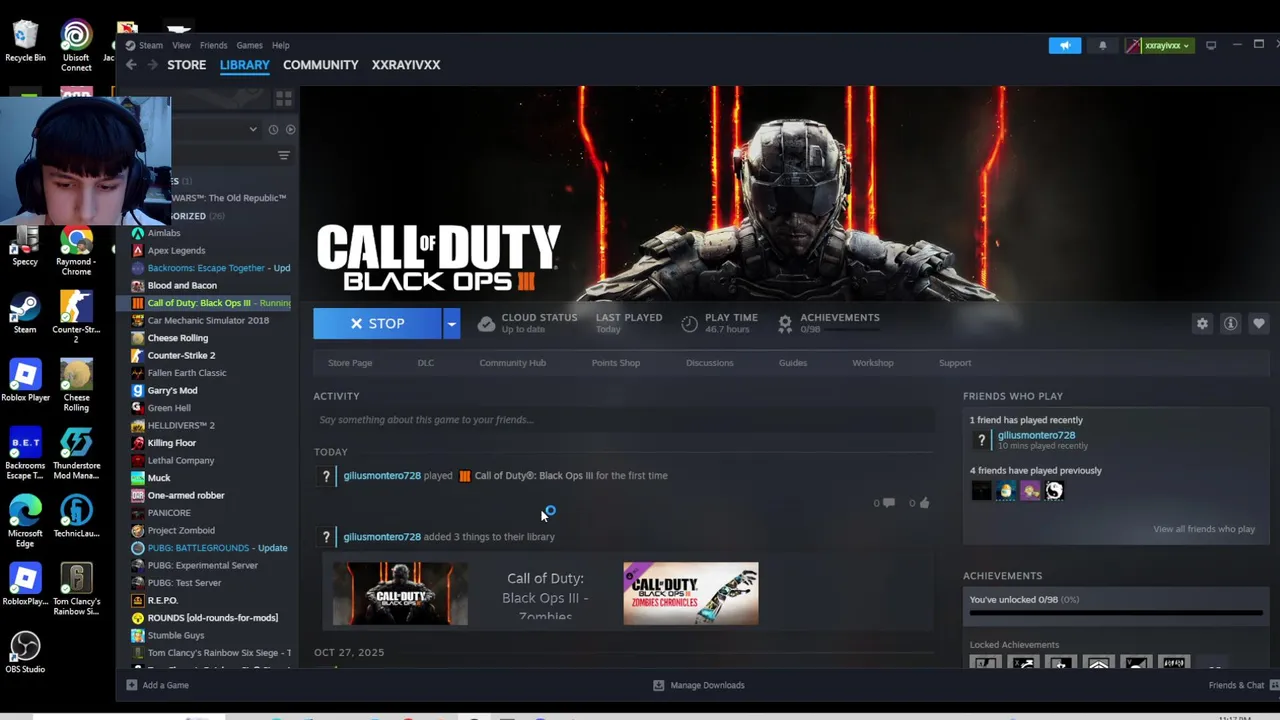The height and width of the screenshot is (720, 1280).
Task: Open OBS Studio desktop shortcut
Action: (x=25, y=652)
